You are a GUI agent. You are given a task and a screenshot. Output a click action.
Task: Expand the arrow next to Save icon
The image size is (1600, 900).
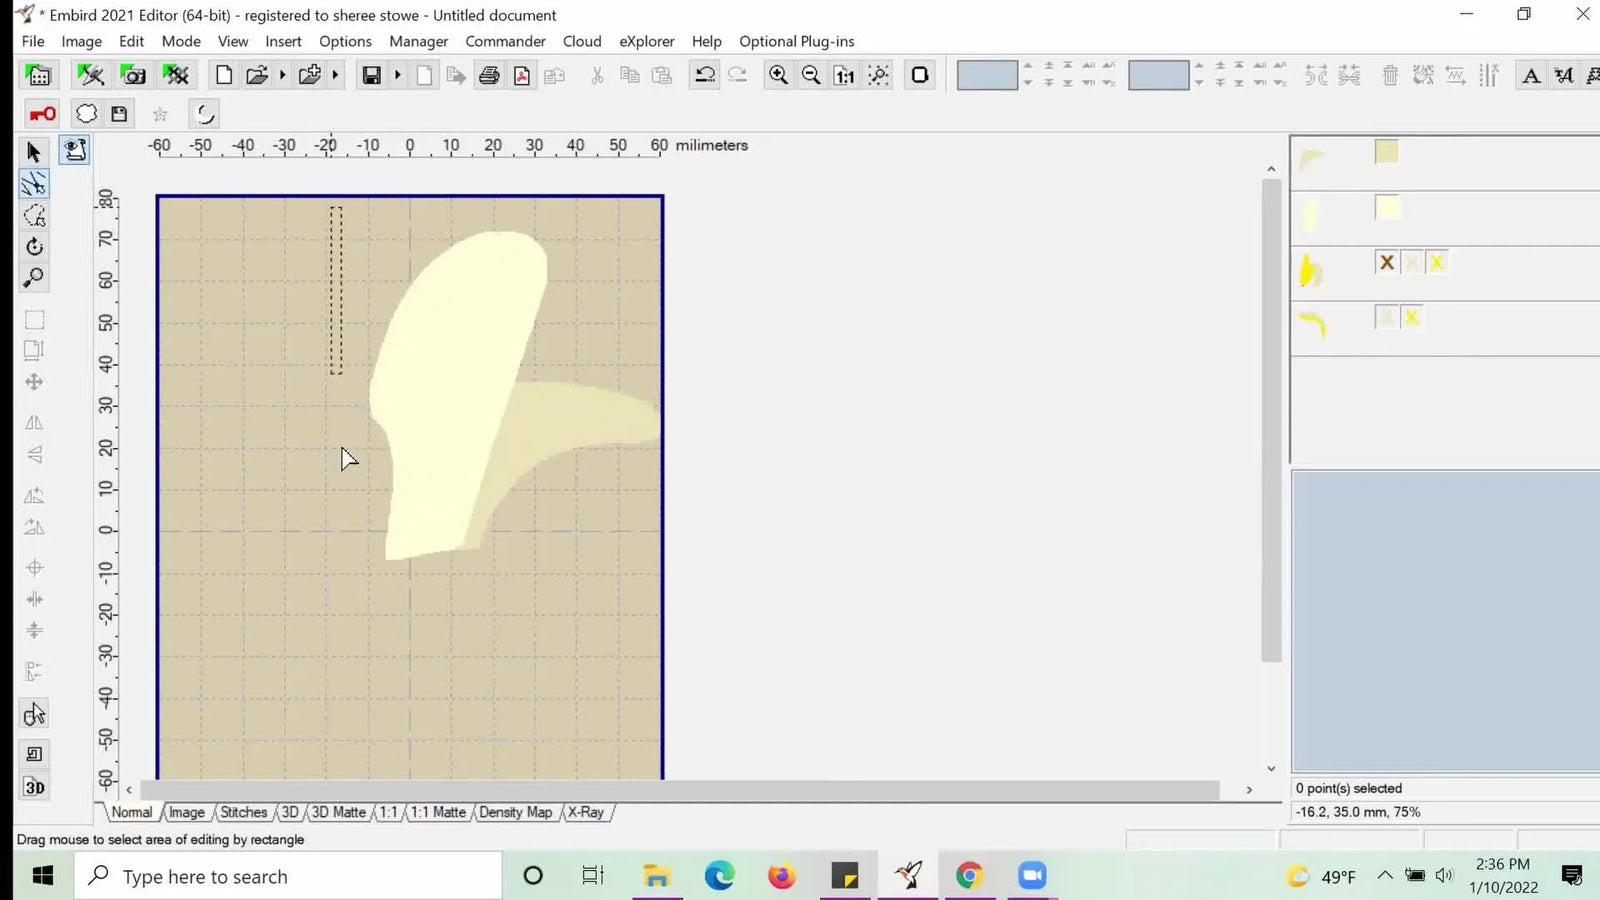click(x=397, y=75)
